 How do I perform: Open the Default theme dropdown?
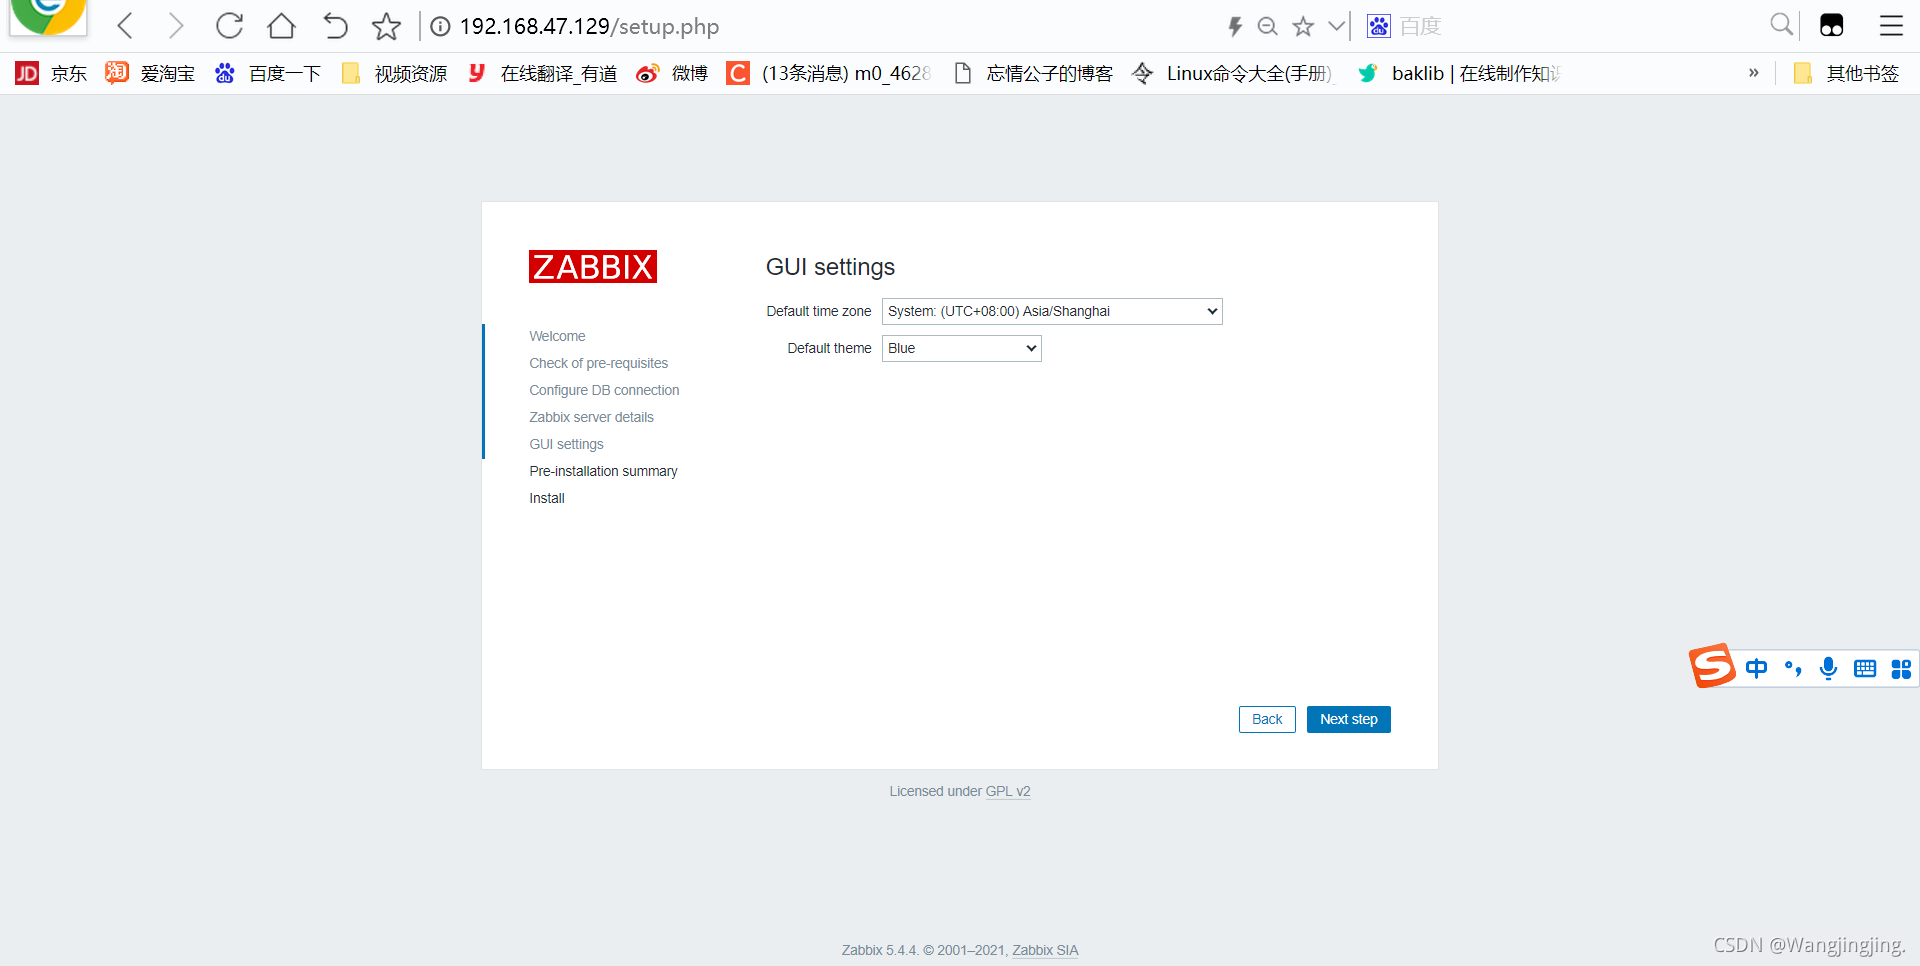(962, 348)
